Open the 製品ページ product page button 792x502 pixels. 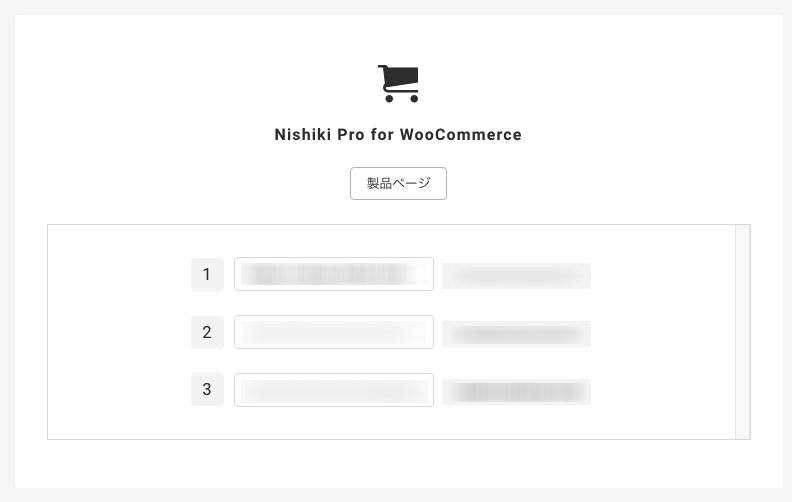[x=398, y=183]
